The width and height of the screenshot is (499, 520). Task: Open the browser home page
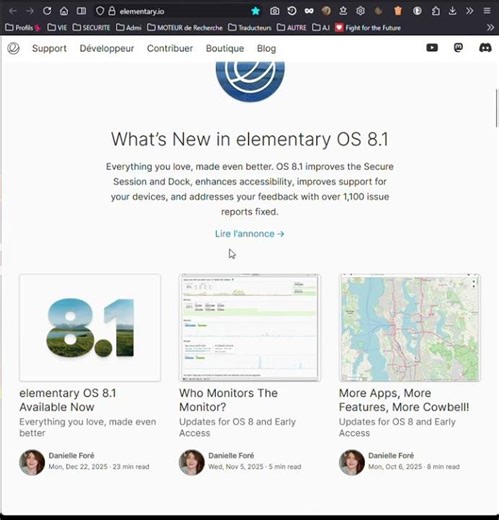pyautogui.click(x=64, y=11)
